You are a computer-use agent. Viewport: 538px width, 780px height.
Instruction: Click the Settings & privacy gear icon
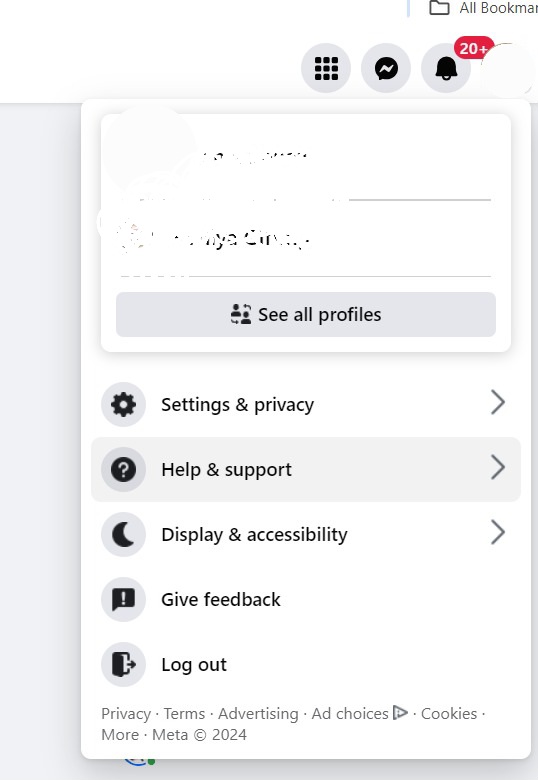tap(123, 404)
